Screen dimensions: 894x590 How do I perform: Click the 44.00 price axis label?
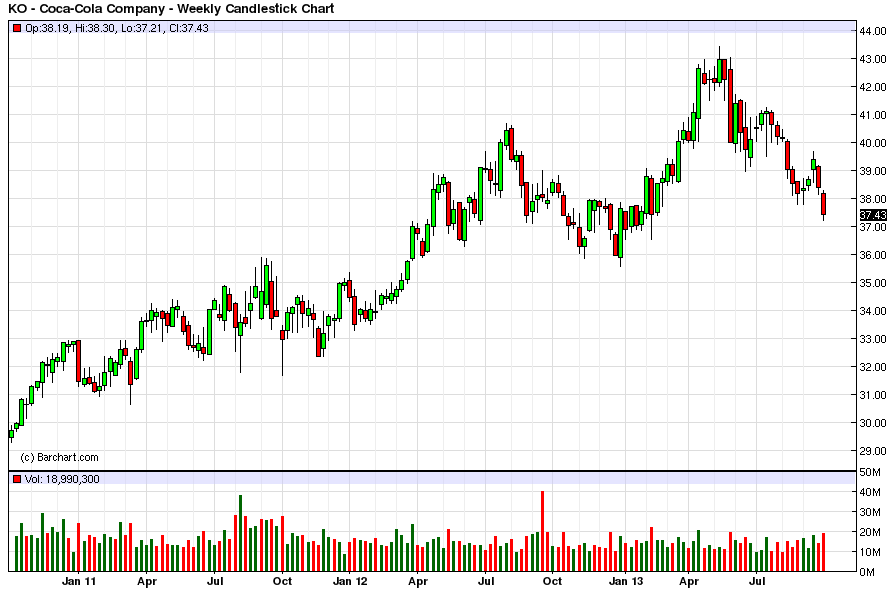pos(873,31)
